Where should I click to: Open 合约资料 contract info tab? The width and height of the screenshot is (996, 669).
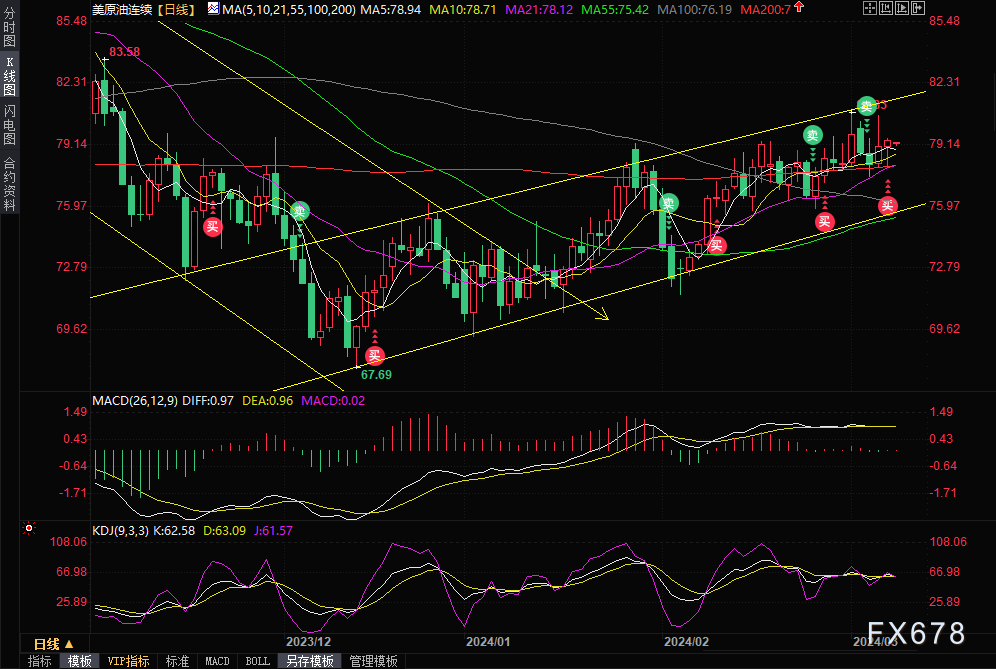coord(10,184)
